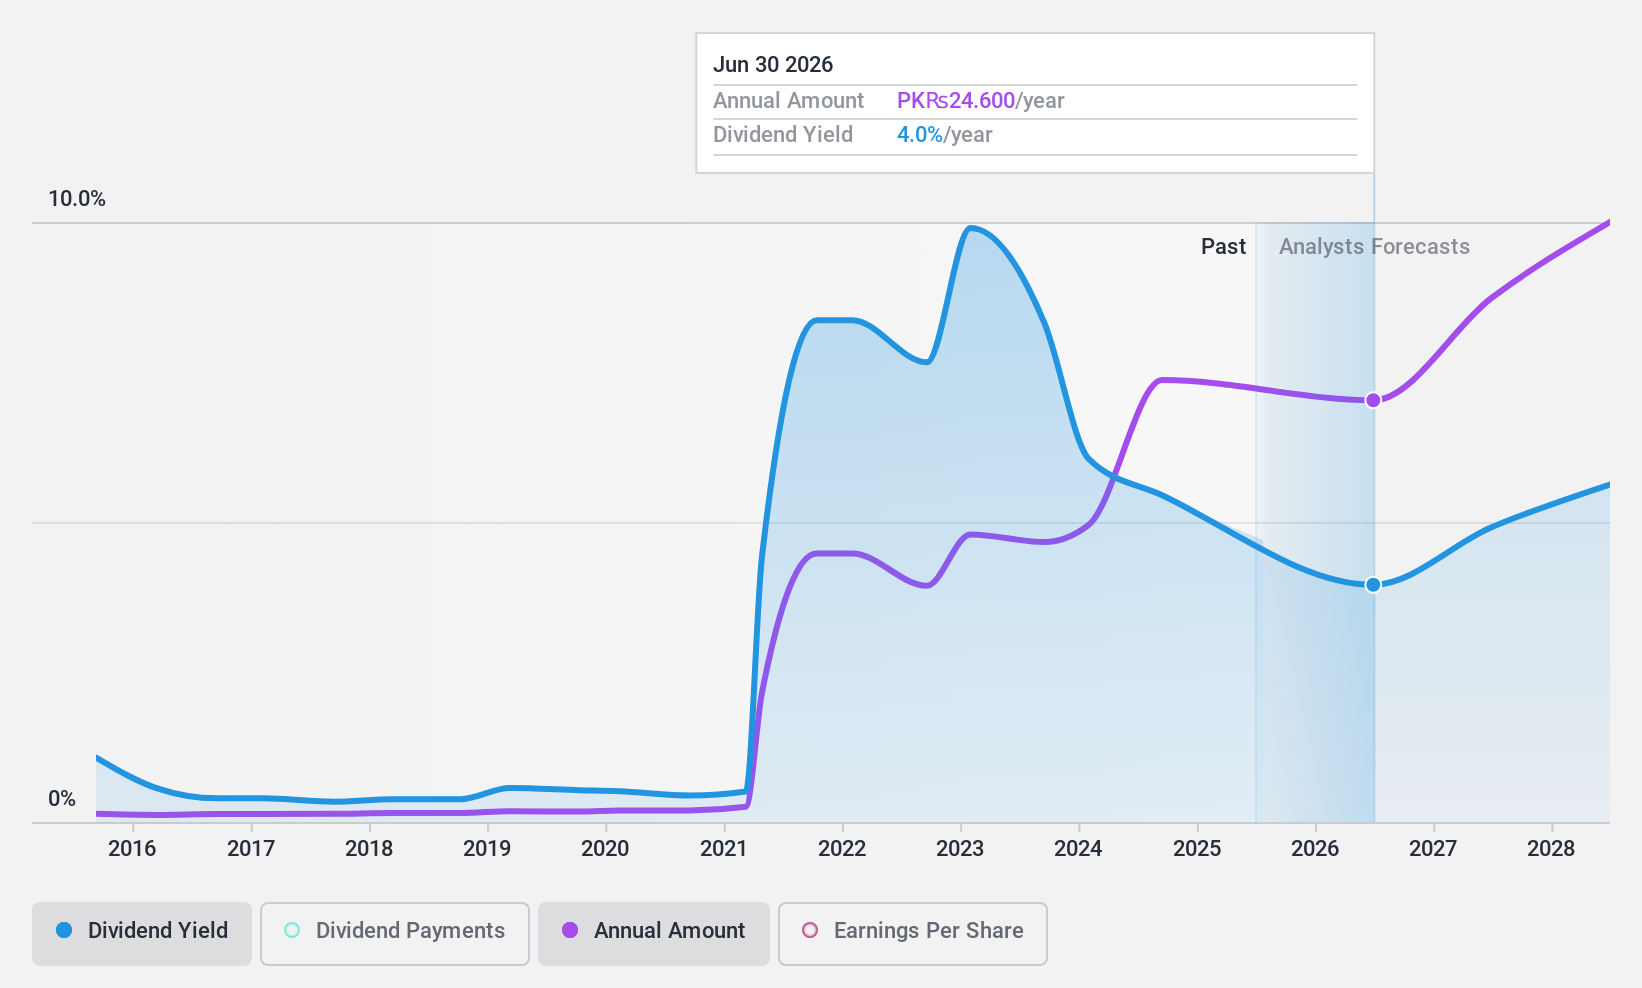Click the purple Annual Amount data point
The image size is (1642, 988).
point(1373,400)
